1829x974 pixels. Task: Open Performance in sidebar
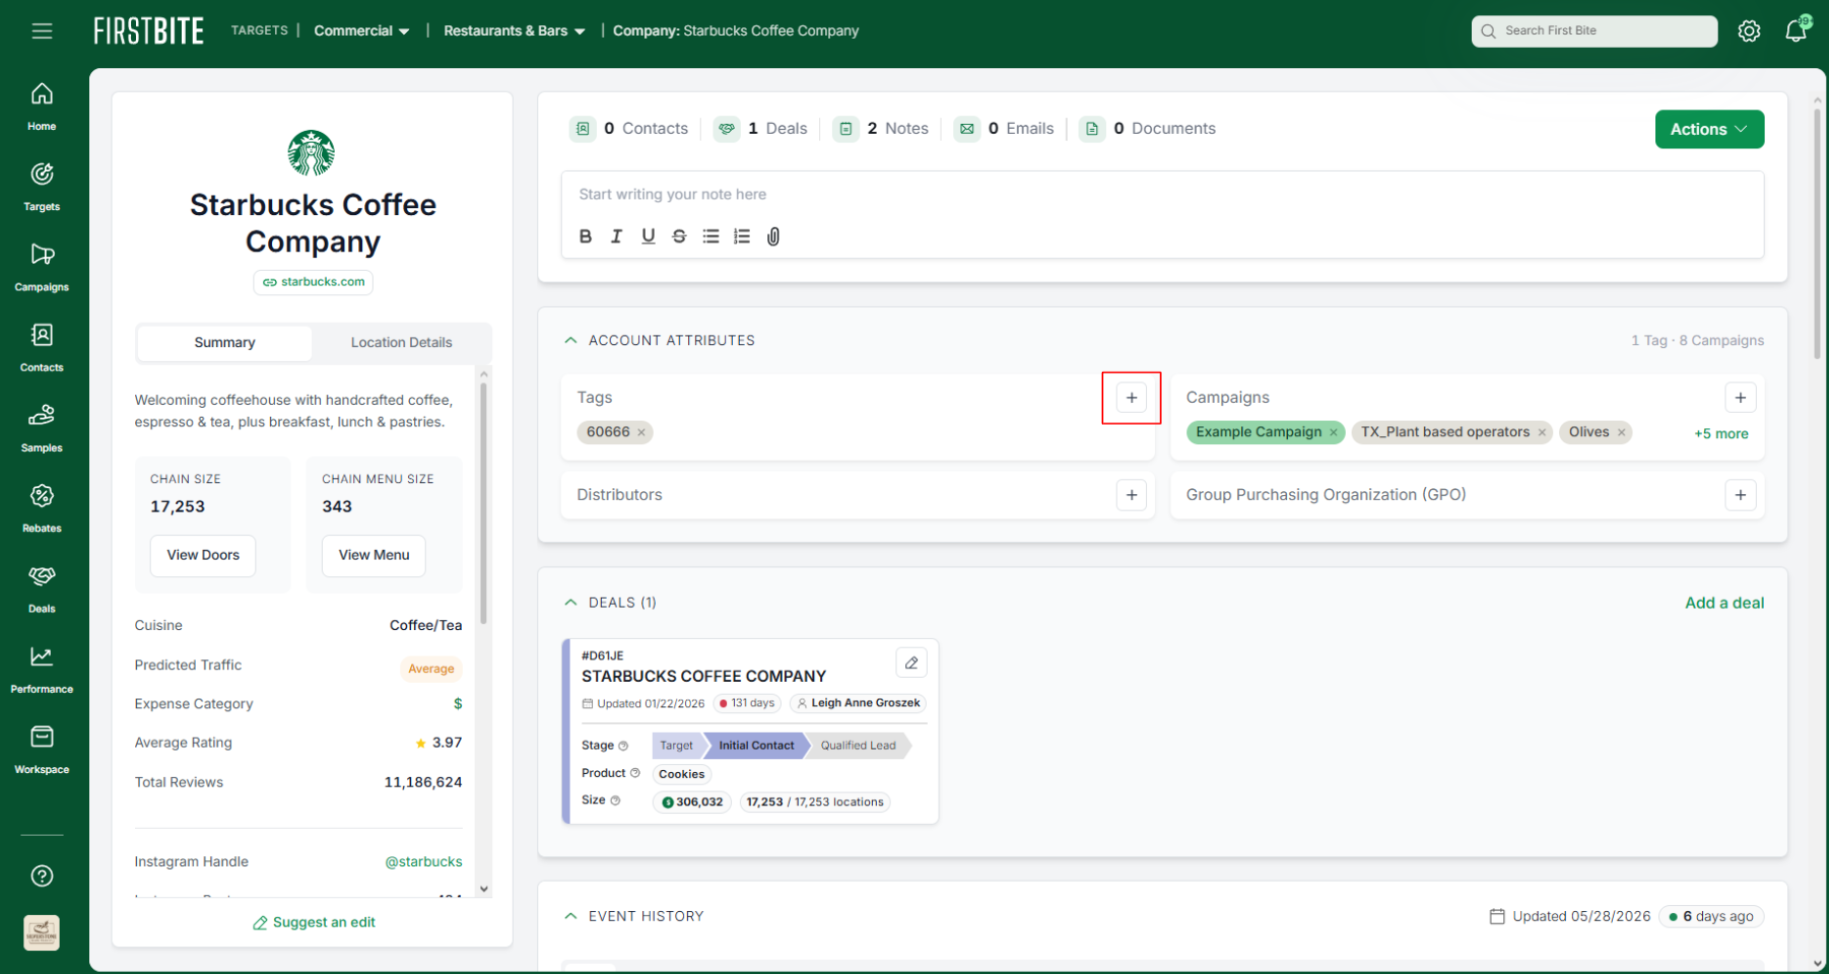tap(42, 669)
